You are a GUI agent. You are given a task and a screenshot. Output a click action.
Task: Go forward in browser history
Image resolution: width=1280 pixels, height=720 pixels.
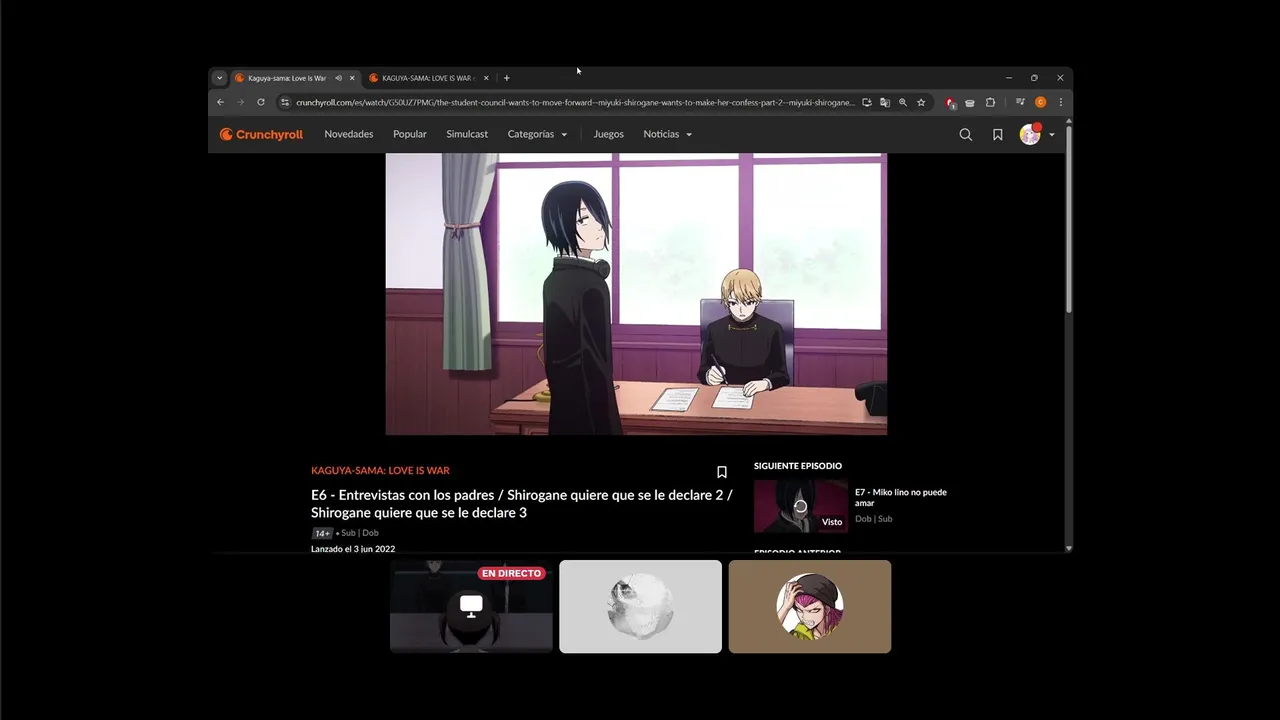(x=241, y=102)
